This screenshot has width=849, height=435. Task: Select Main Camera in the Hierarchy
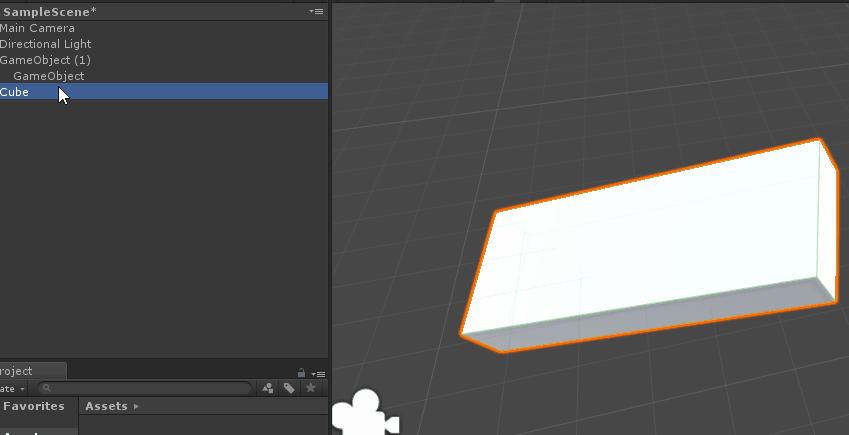[x=164, y=28]
